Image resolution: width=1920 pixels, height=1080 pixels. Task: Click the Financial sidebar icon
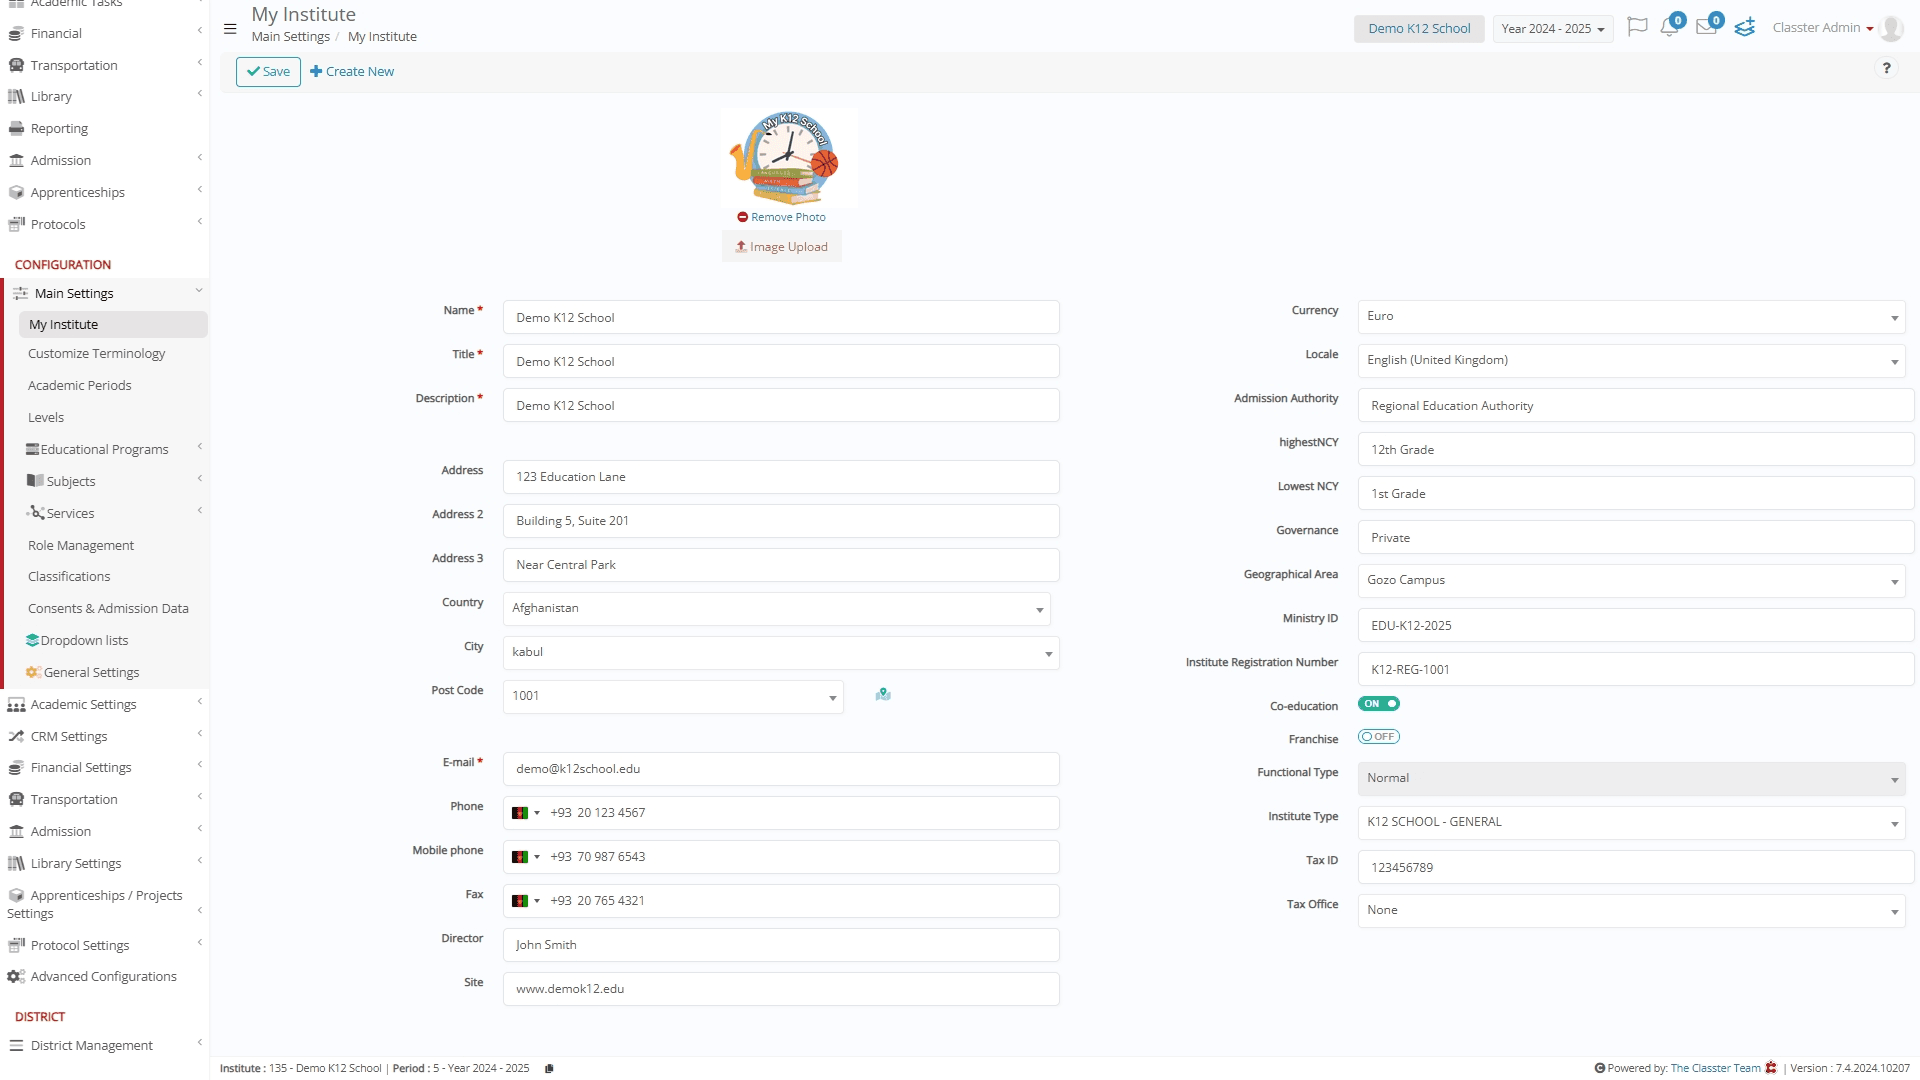click(16, 34)
